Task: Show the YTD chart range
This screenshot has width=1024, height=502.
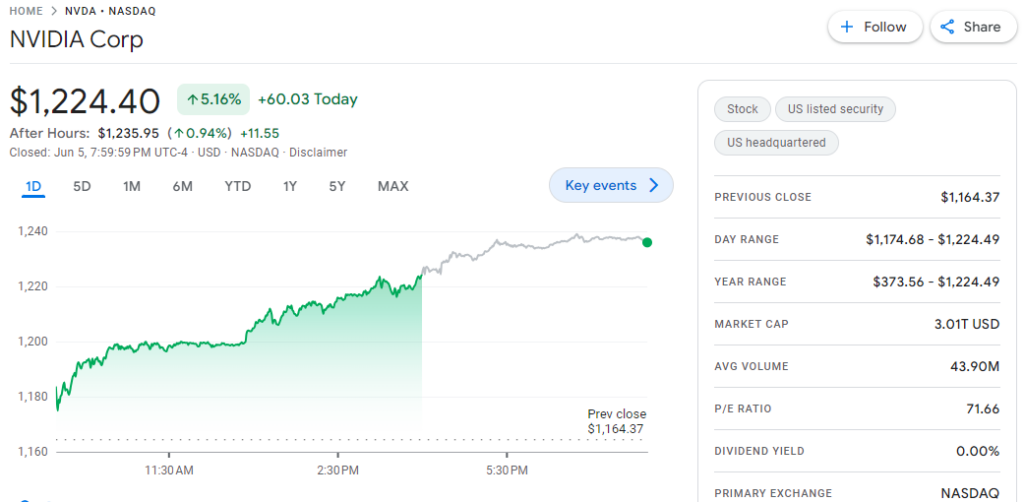Action: click(x=238, y=186)
